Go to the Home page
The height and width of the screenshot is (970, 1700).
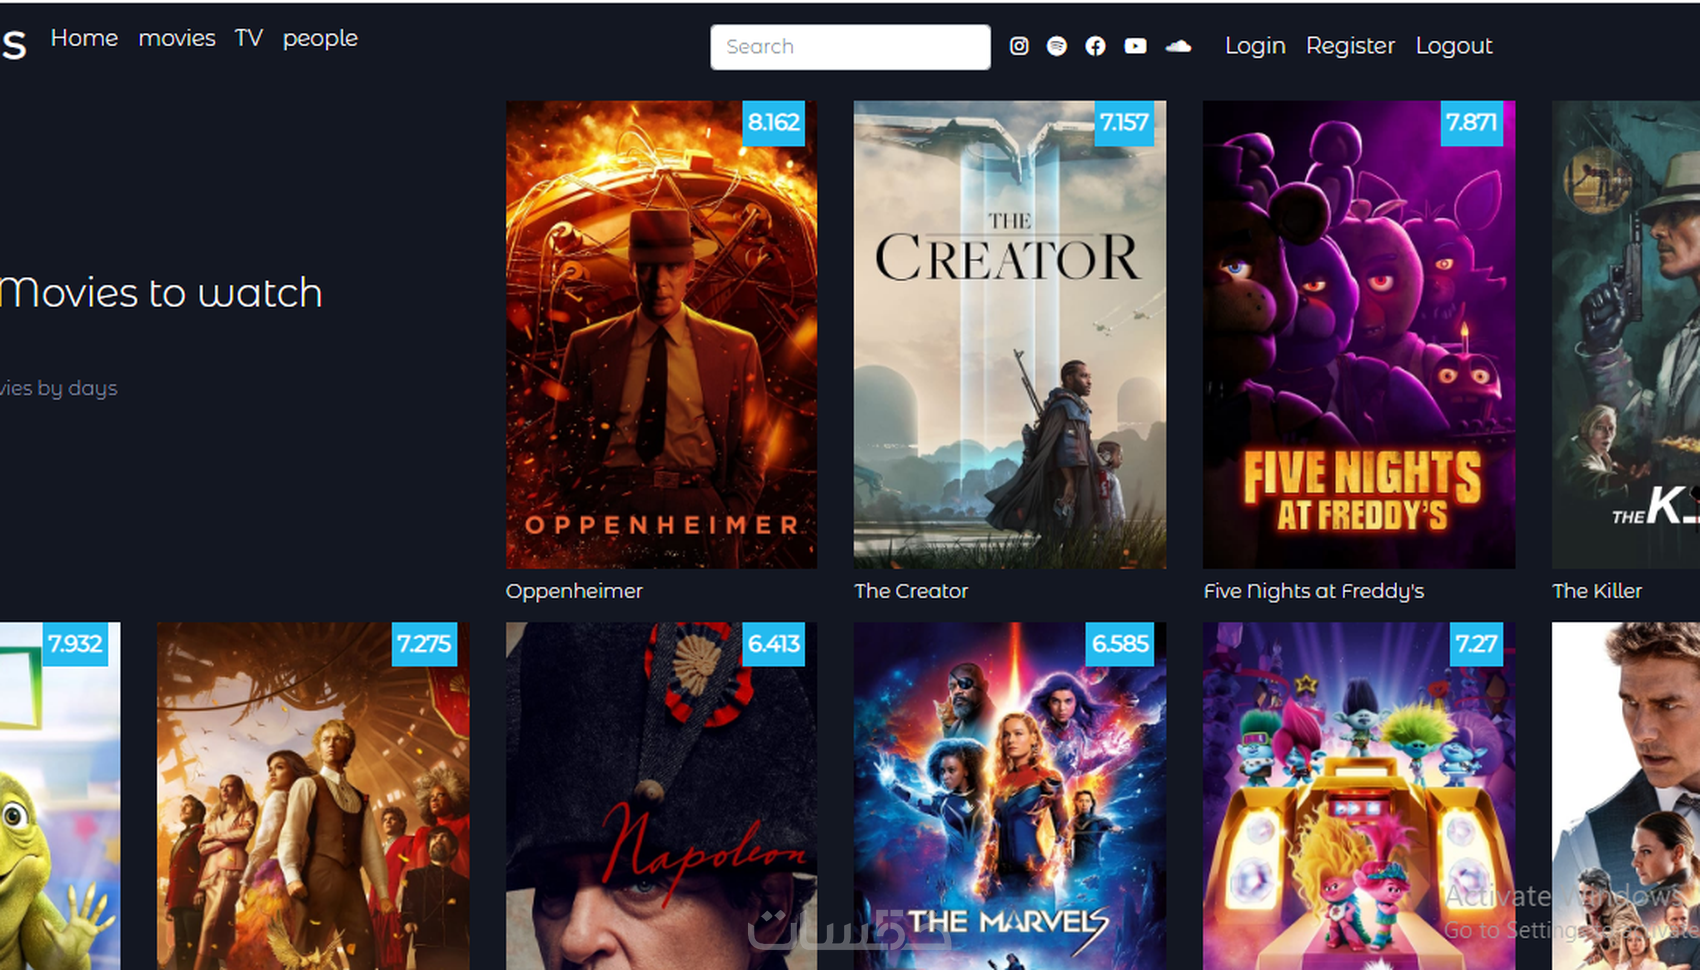tap(84, 38)
